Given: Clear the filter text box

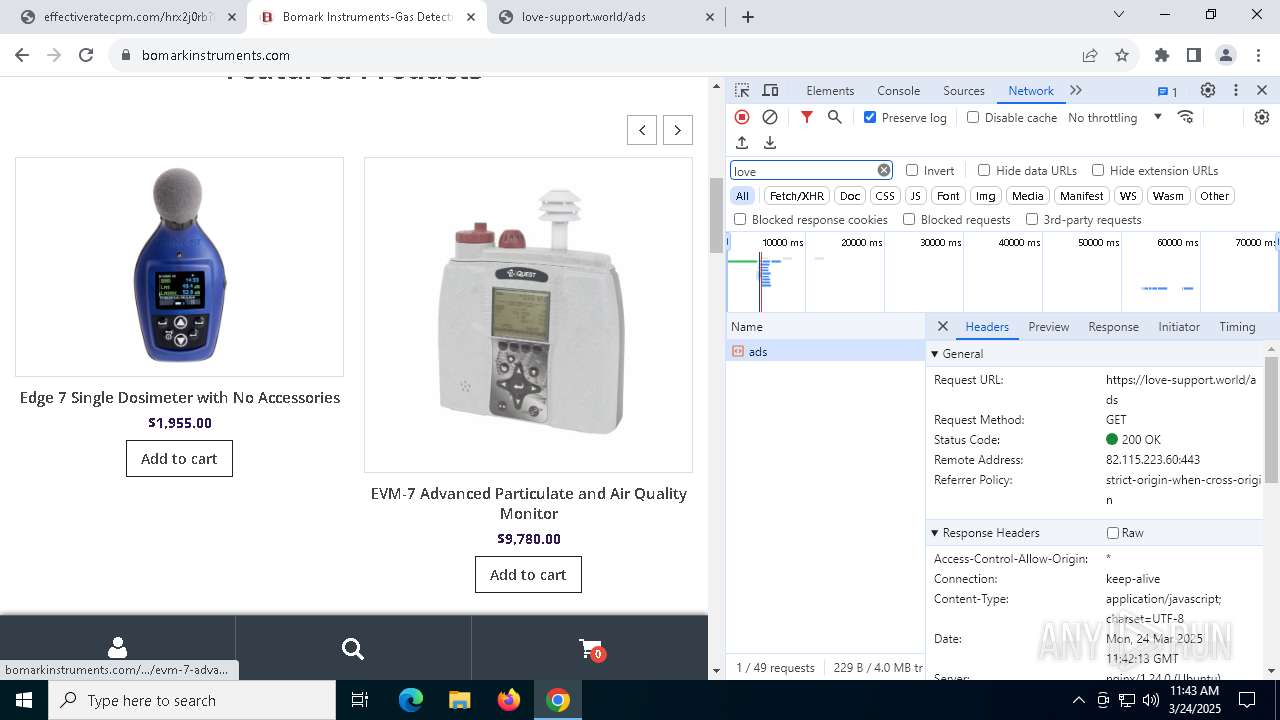Looking at the screenshot, I should pyautogui.click(x=884, y=170).
